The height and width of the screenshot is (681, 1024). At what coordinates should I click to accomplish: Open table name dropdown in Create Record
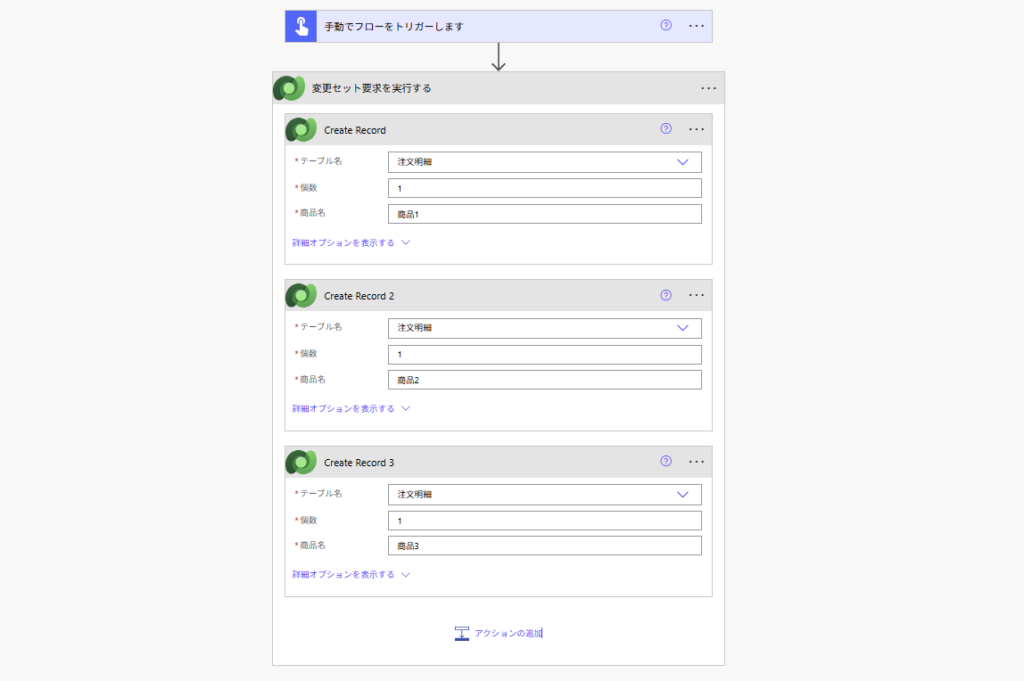[683, 162]
